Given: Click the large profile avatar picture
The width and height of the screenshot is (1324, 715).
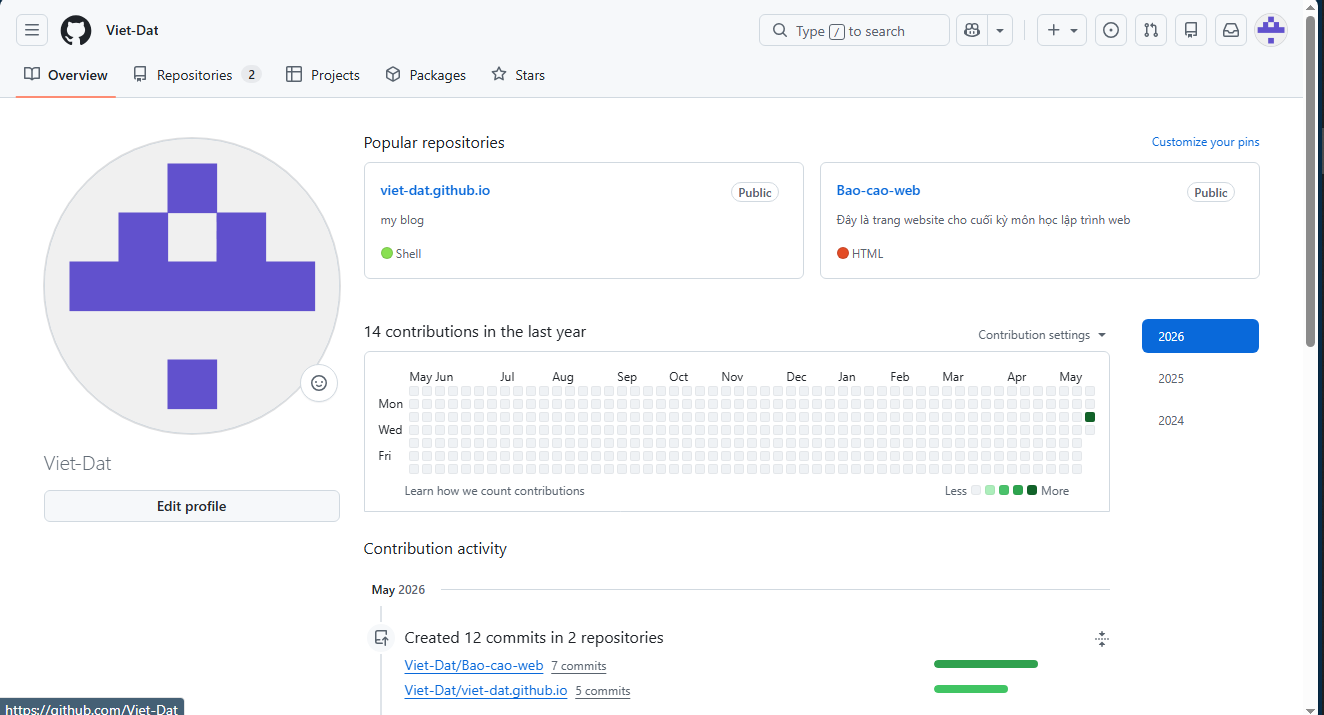Looking at the screenshot, I should (x=192, y=286).
